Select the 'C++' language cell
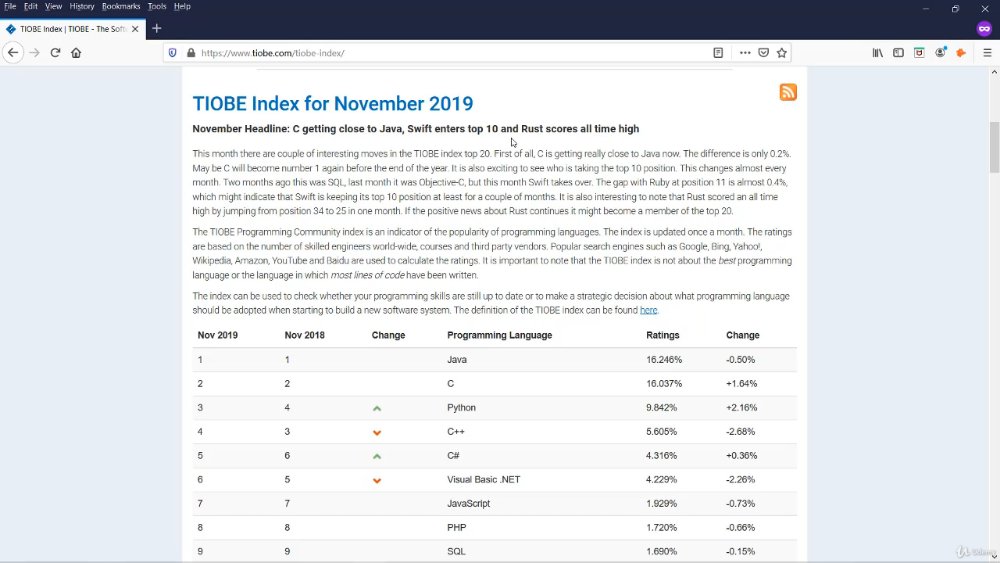This screenshot has width=1000, height=563. pyautogui.click(x=455, y=432)
